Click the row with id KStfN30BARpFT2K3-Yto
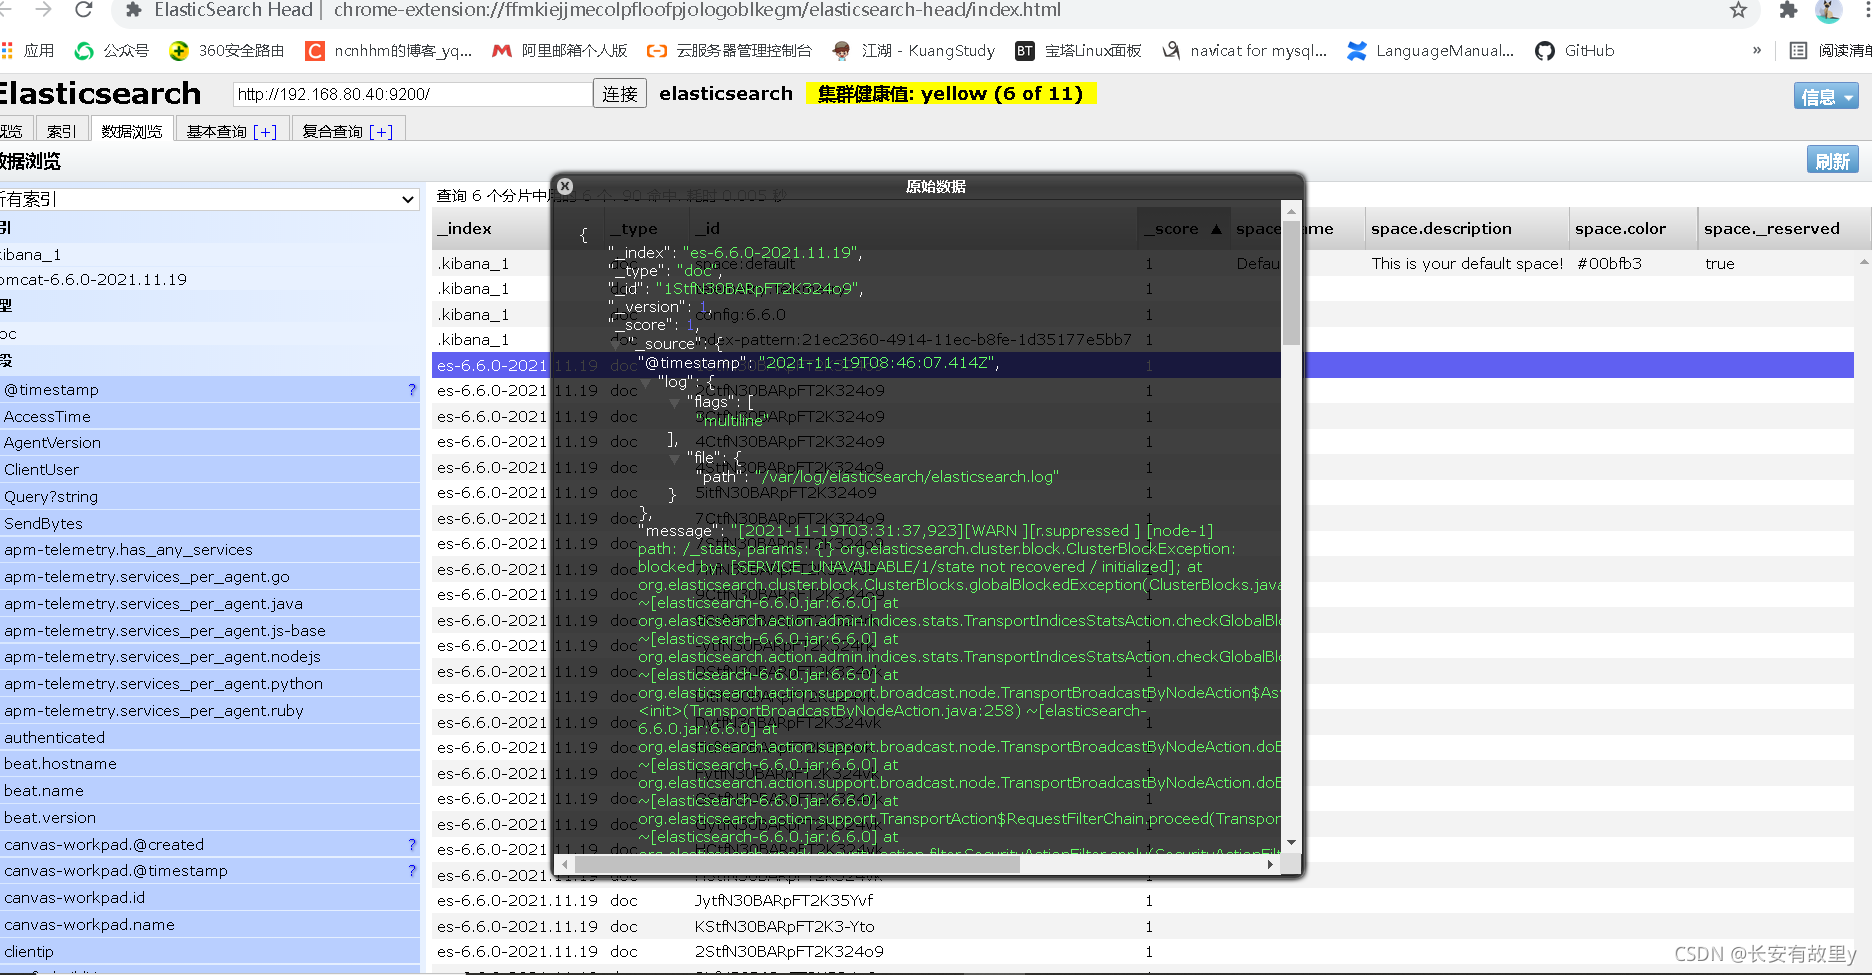This screenshot has width=1872, height=975. pos(1143,927)
